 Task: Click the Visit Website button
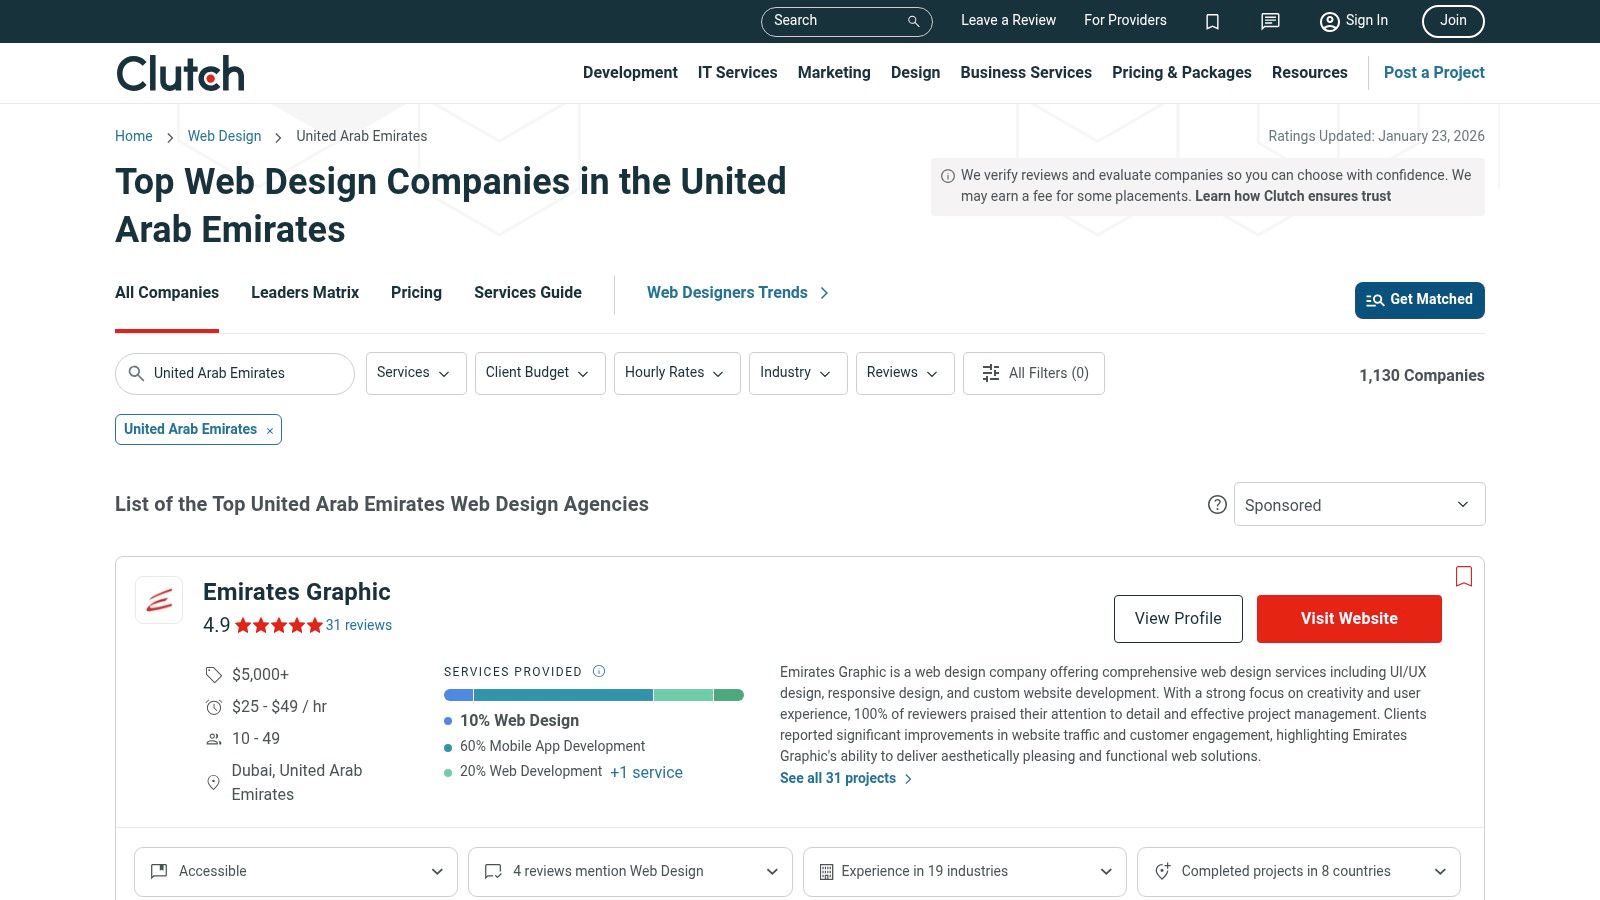[1348, 618]
